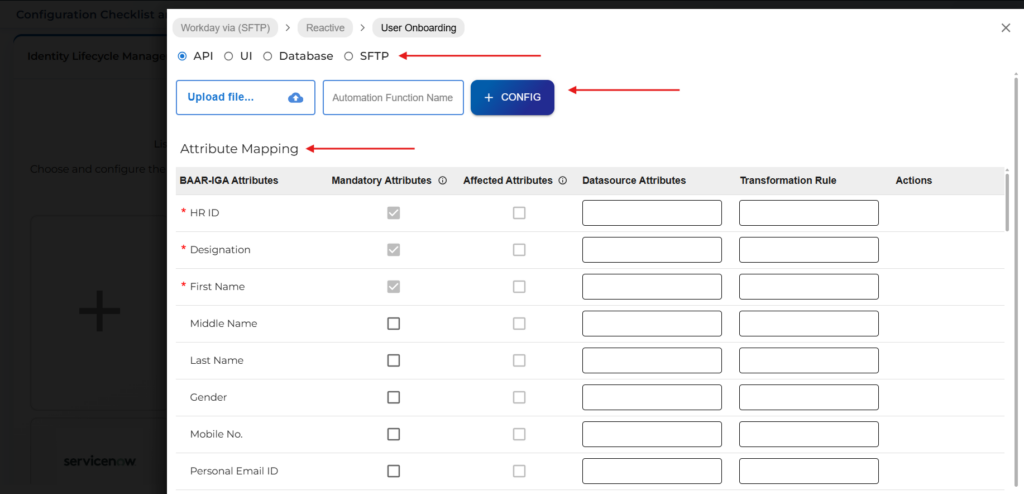Toggle Affected checkbox for First Name
The height and width of the screenshot is (494, 1024).
pyautogui.click(x=519, y=287)
